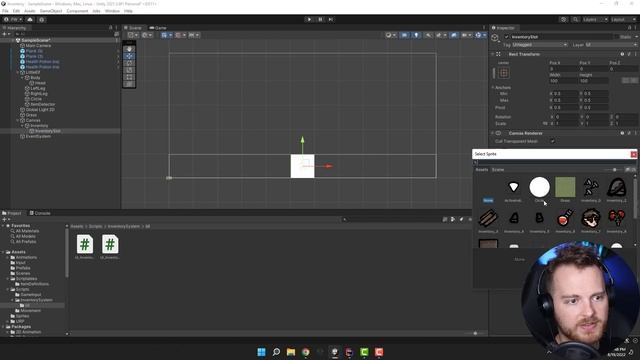Open the Layers dropdown in the top toolbar

[x=595, y=19]
